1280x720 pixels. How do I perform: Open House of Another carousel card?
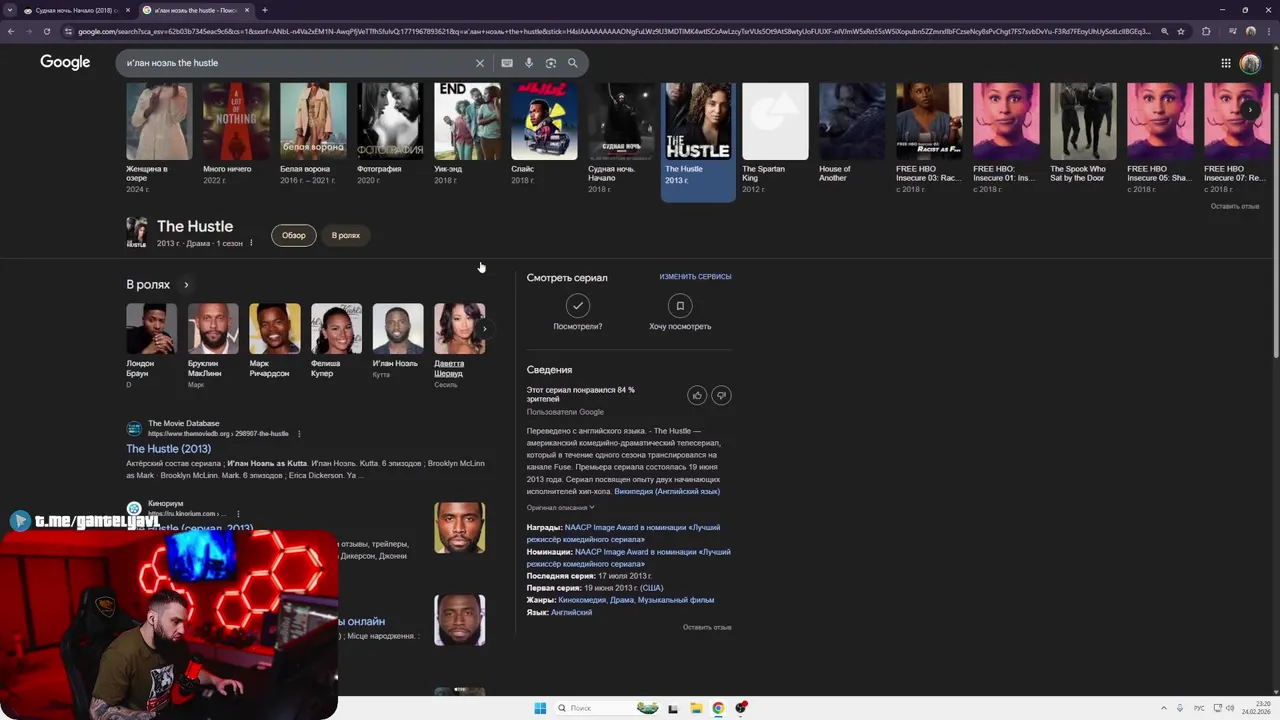852,134
